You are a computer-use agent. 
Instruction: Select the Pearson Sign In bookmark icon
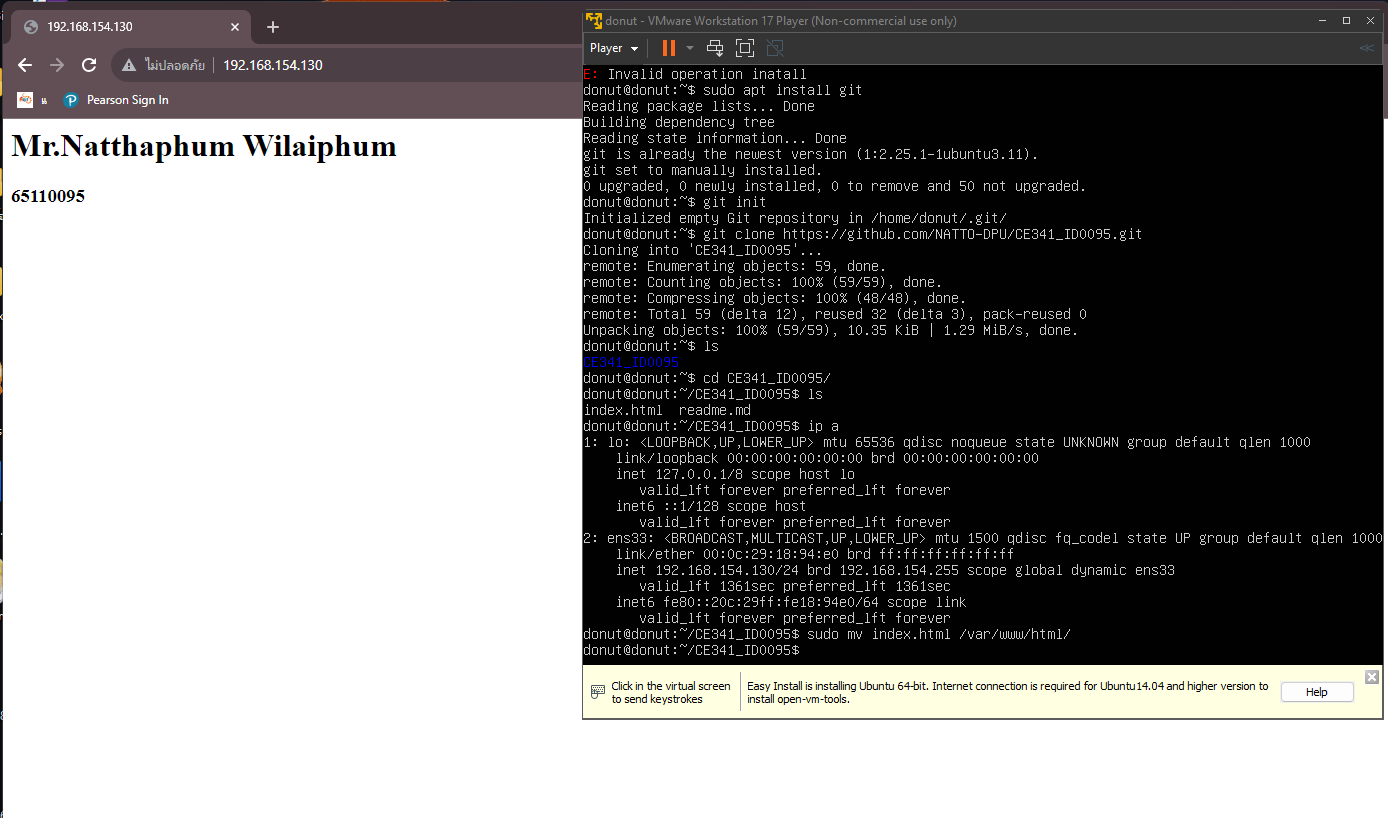point(70,100)
